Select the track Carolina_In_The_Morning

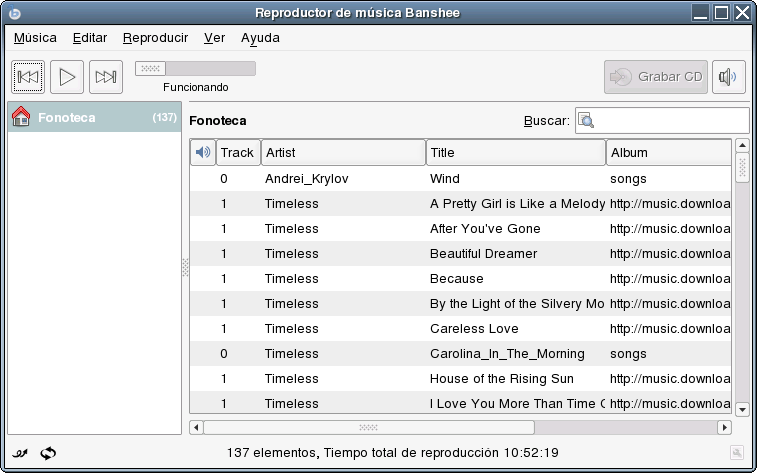[507, 354]
